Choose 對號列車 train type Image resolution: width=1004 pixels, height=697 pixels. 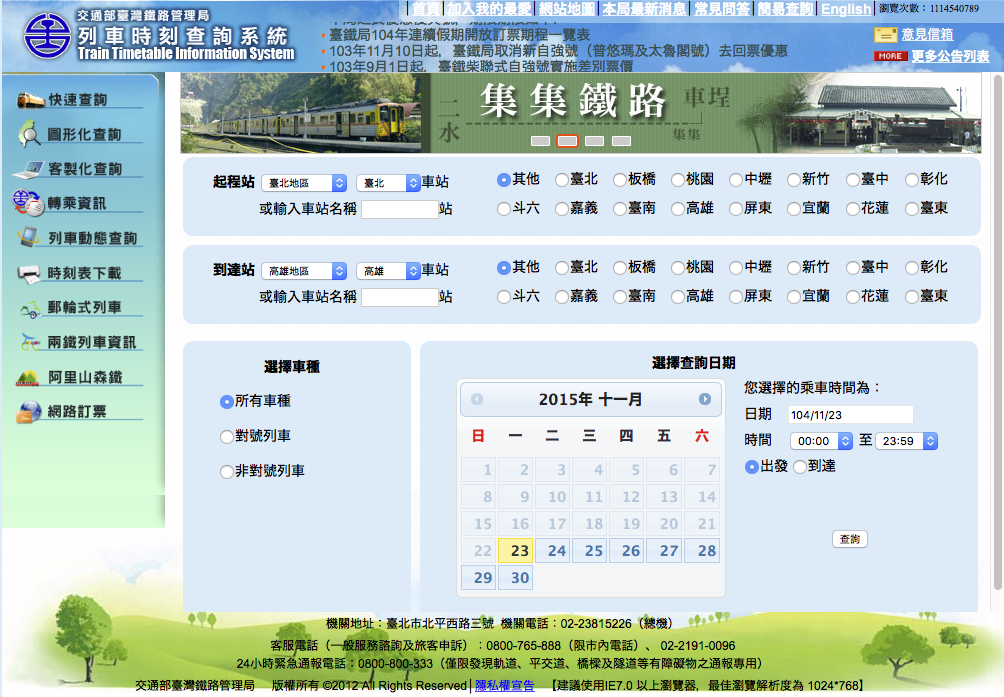(x=226, y=437)
